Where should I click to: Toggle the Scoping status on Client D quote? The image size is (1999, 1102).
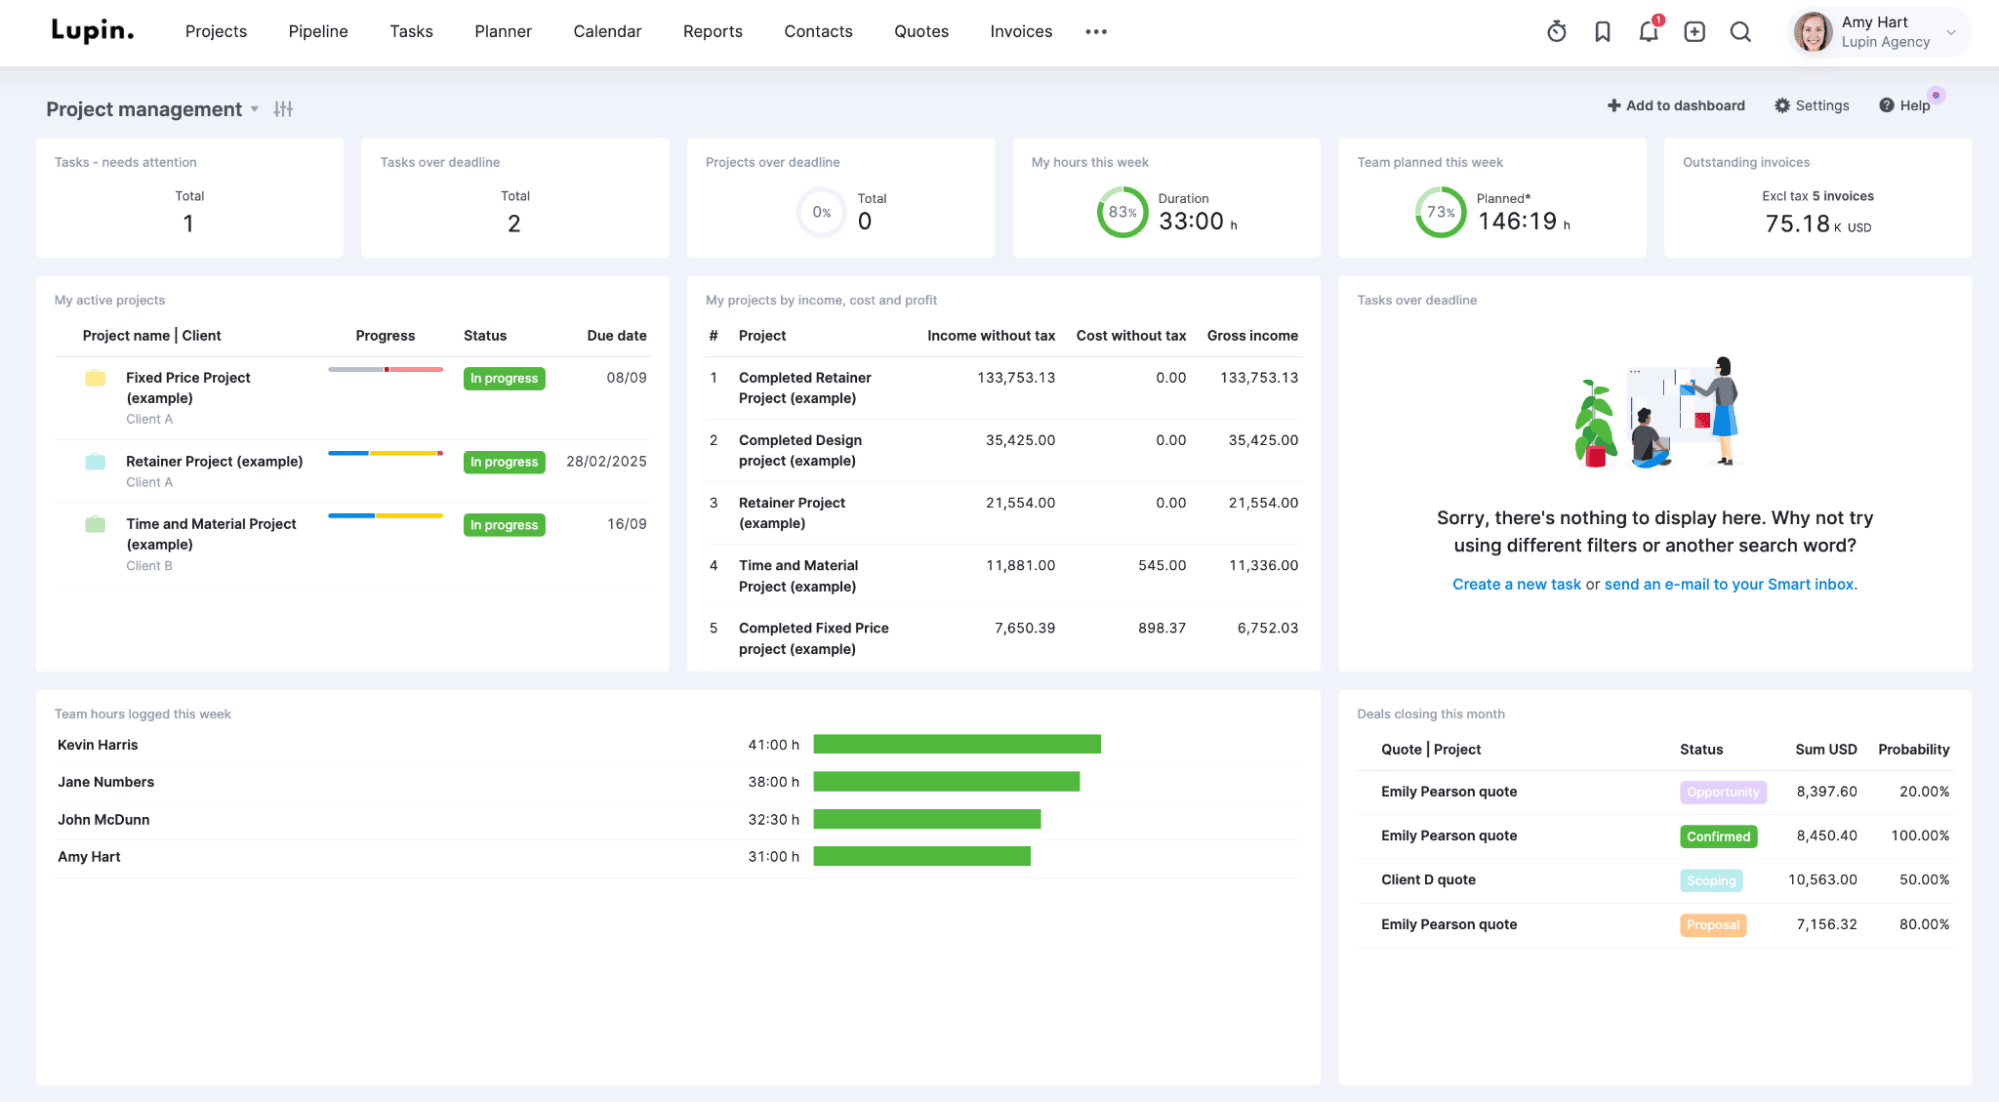tap(1711, 880)
